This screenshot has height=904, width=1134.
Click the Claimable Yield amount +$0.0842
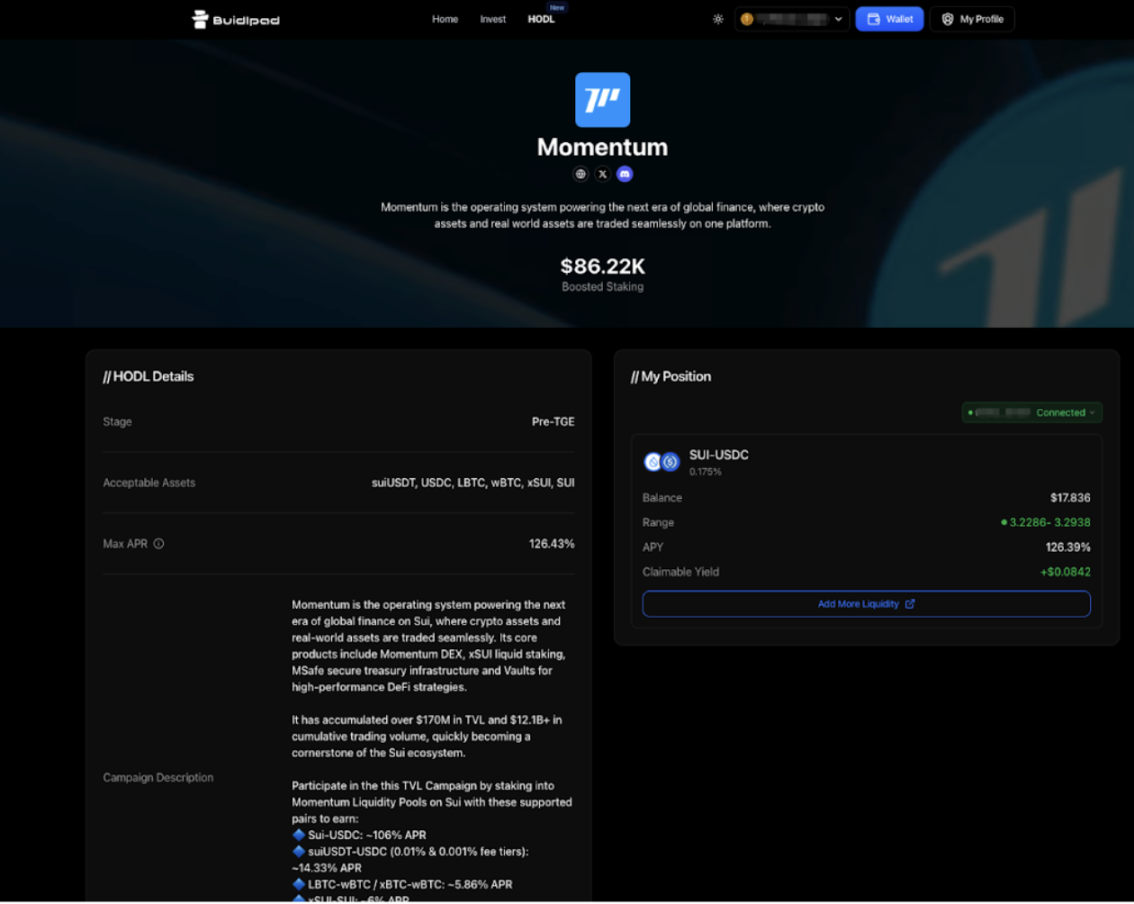(x=1064, y=572)
